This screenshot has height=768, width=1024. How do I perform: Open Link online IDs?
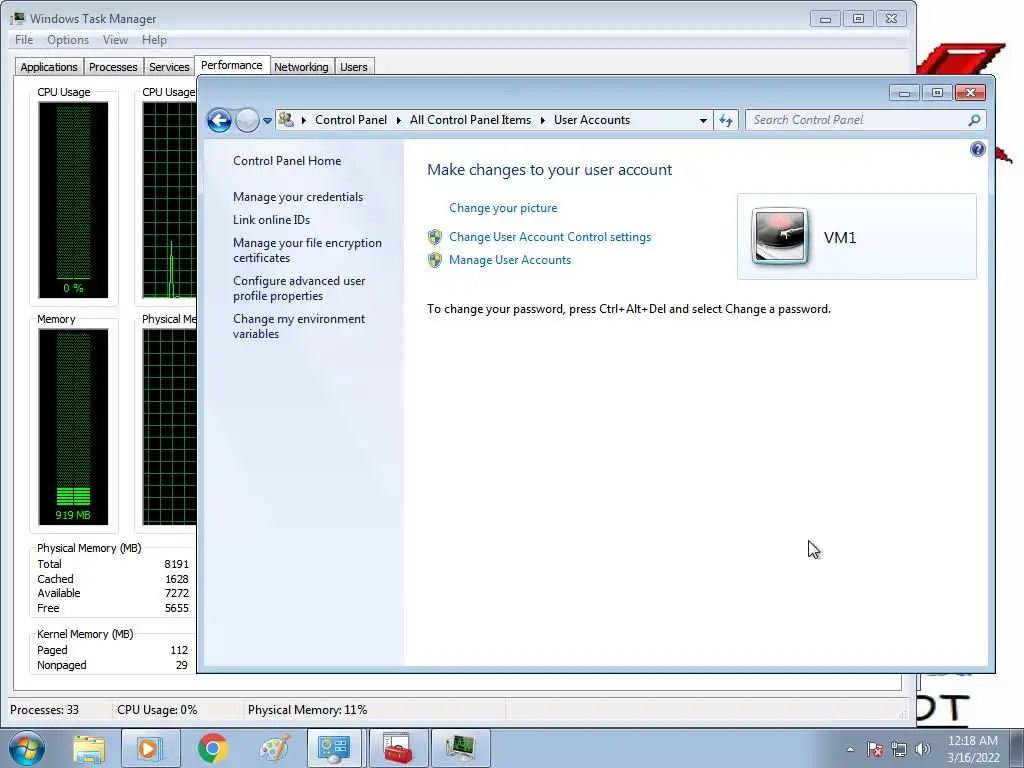(272, 219)
